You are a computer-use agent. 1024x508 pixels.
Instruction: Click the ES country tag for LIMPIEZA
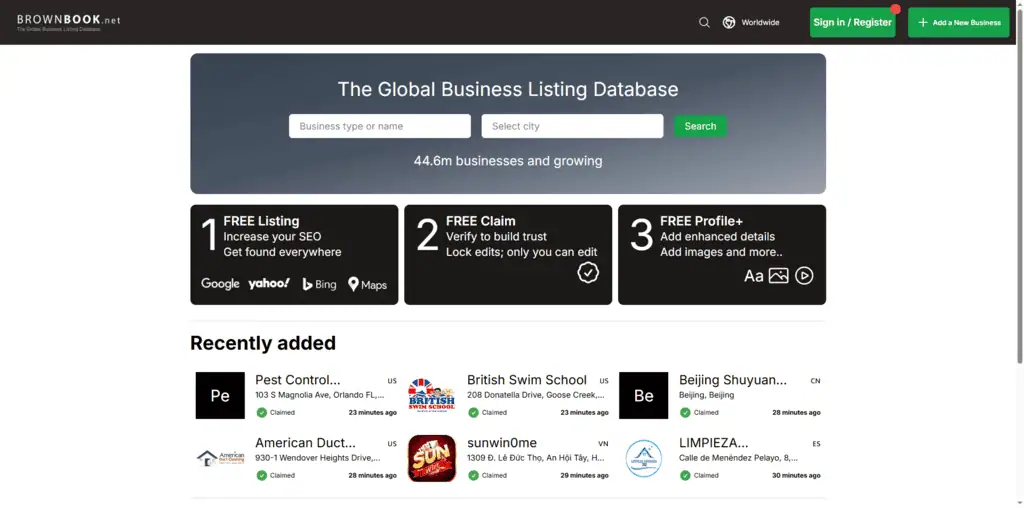point(816,444)
